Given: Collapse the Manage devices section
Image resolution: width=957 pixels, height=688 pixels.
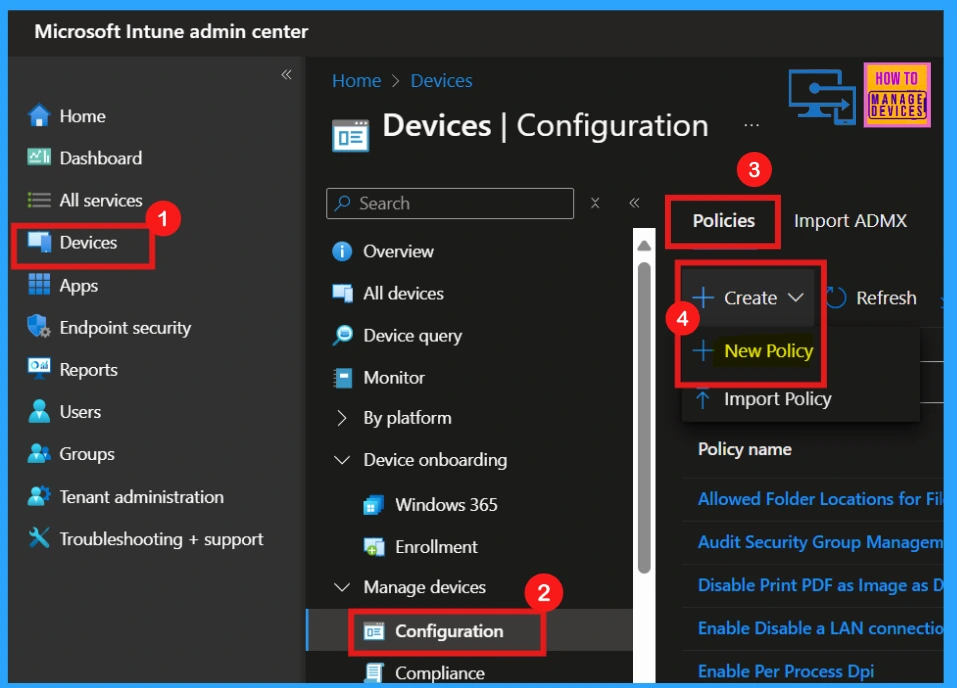Looking at the screenshot, I should coord(342,587).
